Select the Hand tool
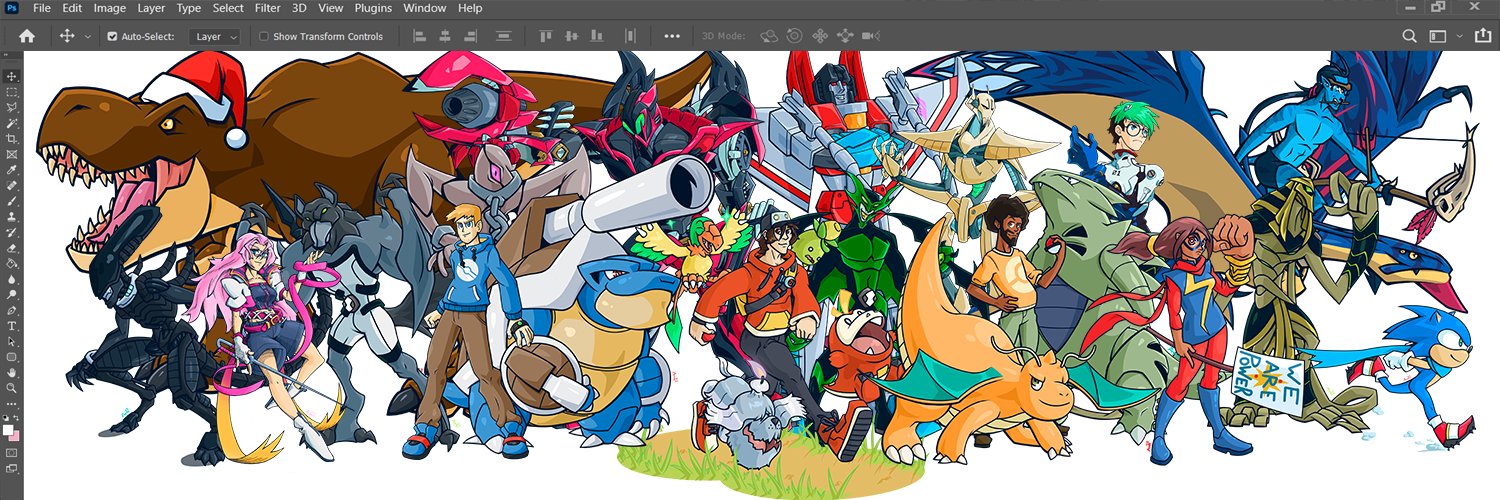 coord(12,372)
